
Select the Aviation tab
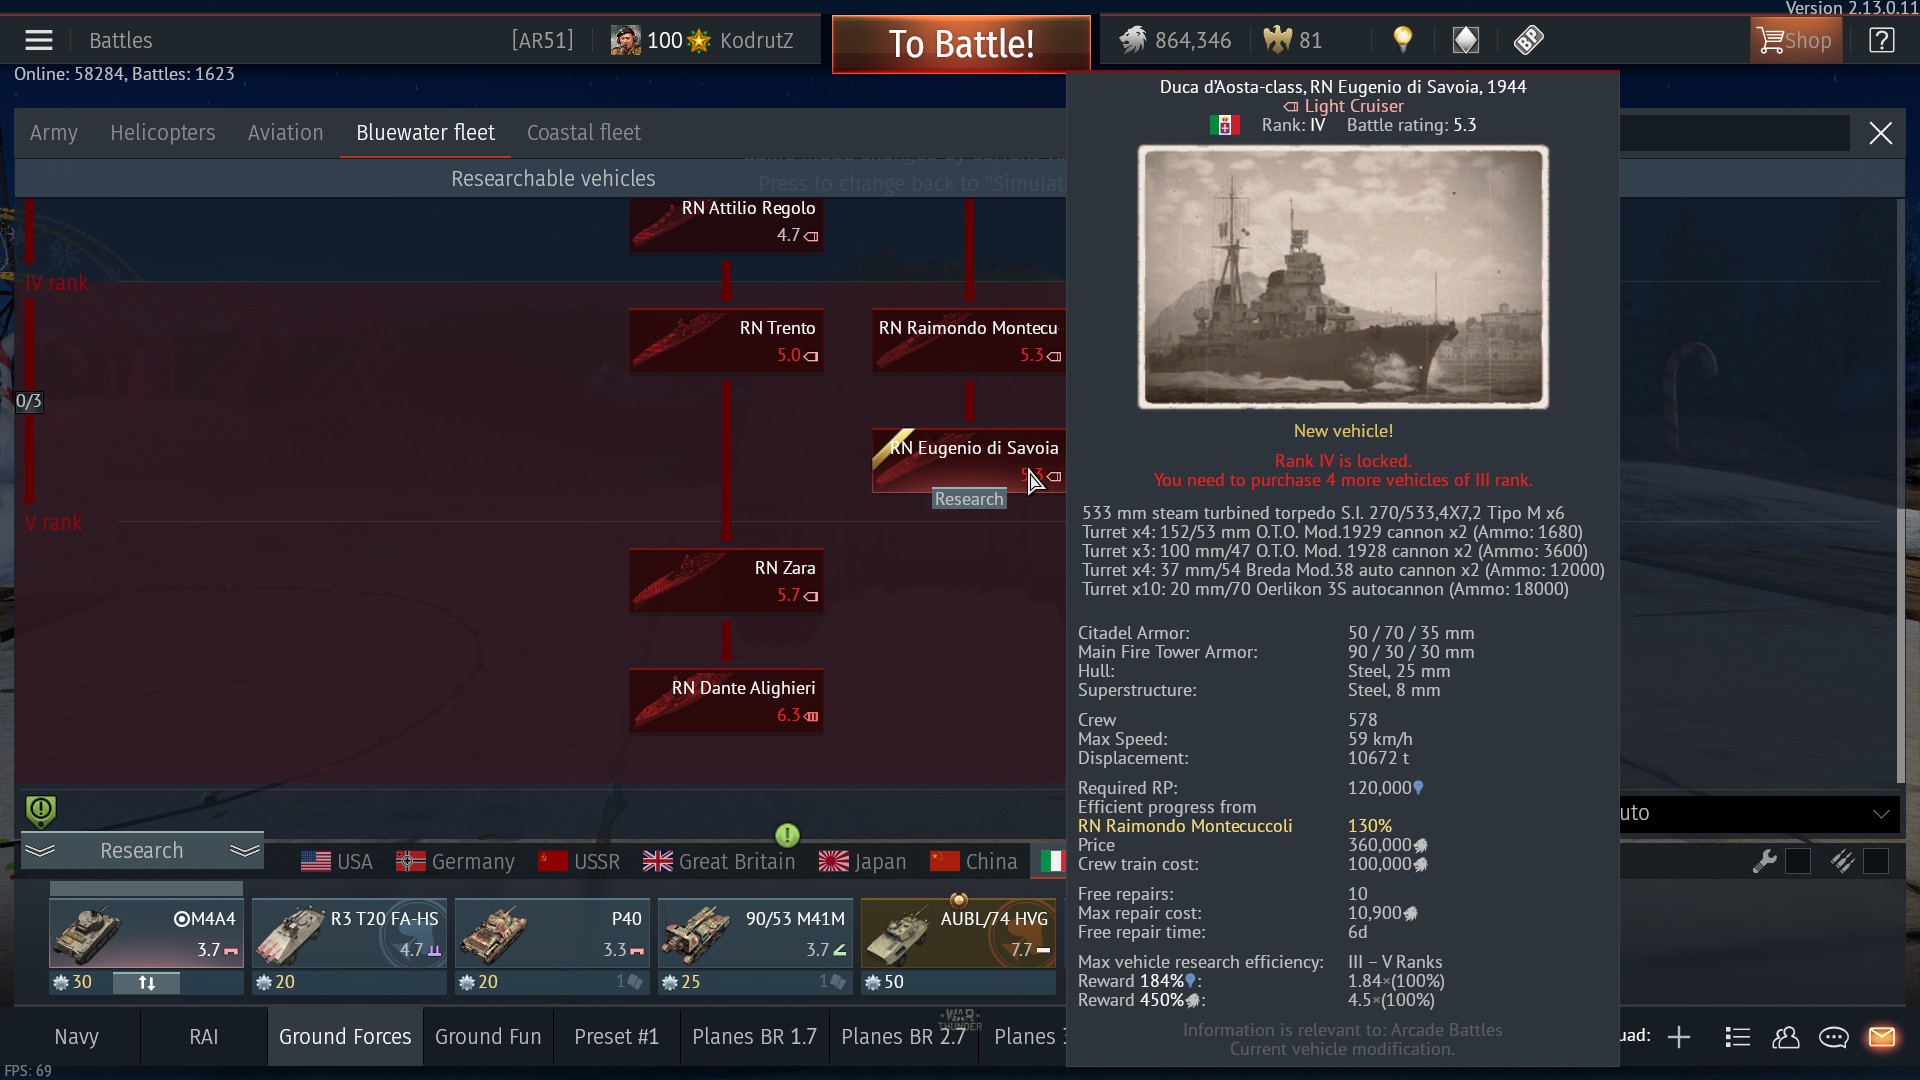click(x=286, y=133)
